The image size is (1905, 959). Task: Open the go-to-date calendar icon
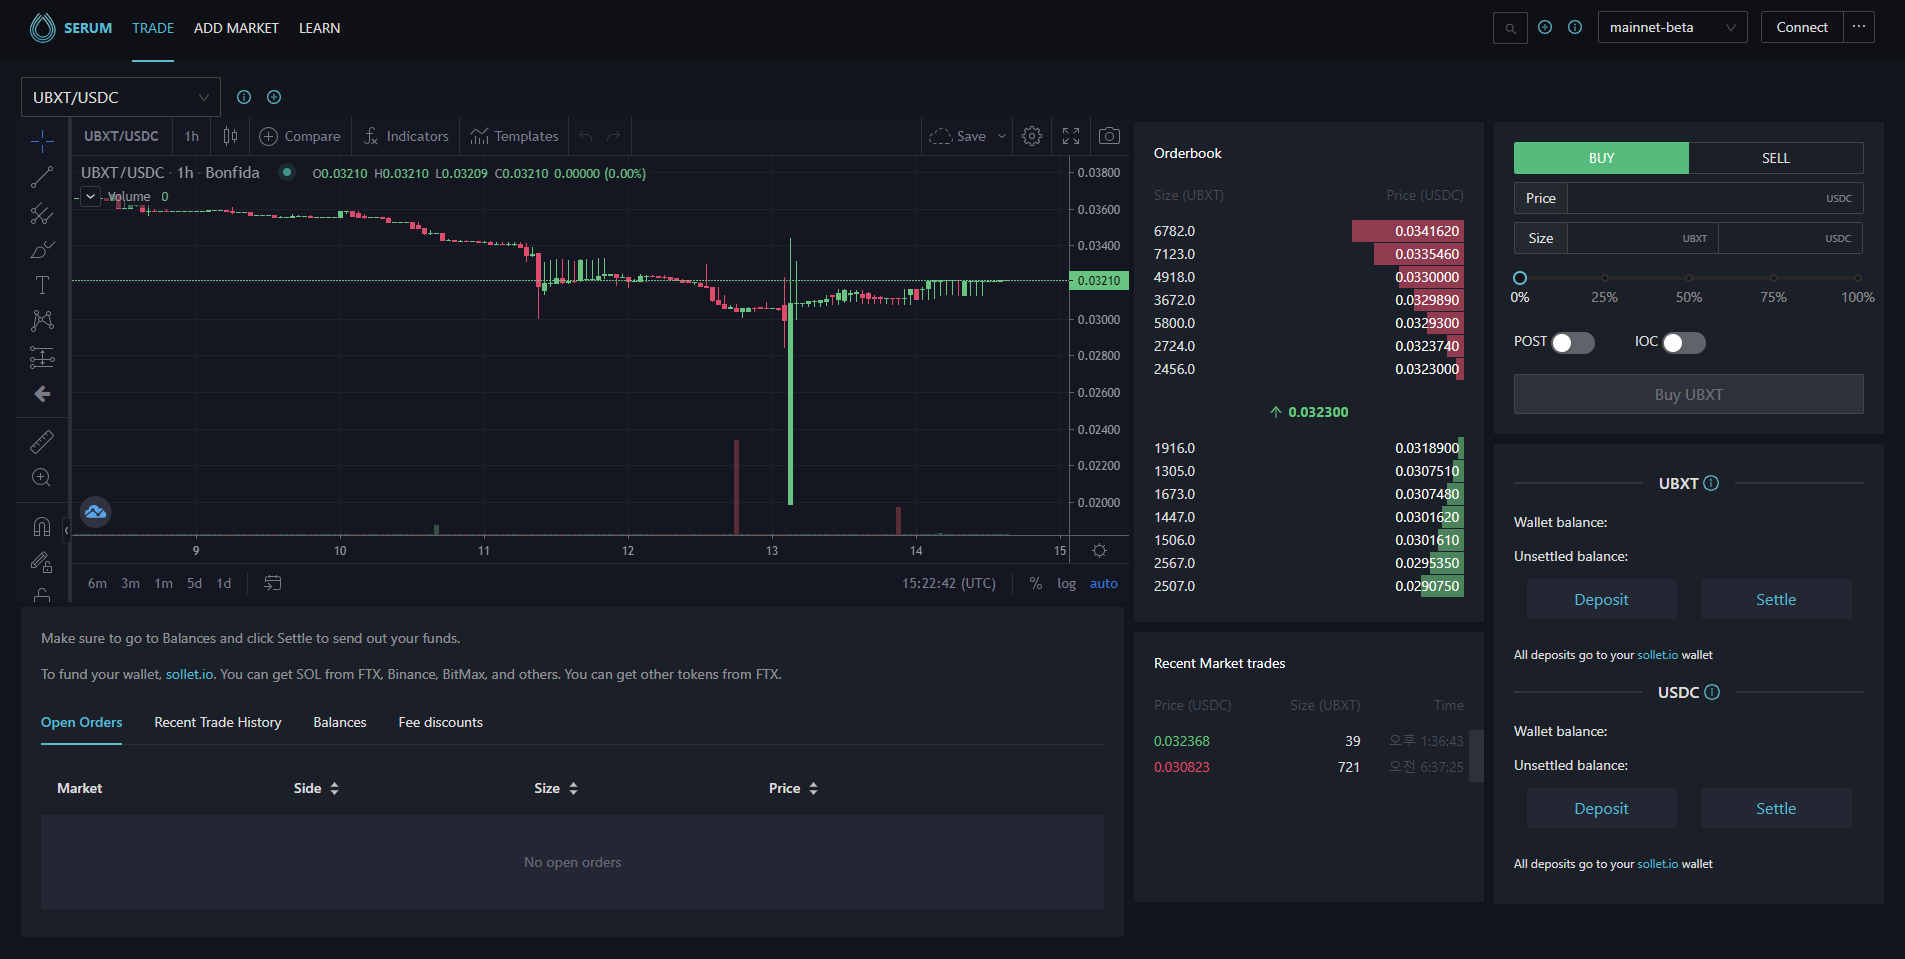(x=272, y=583)
